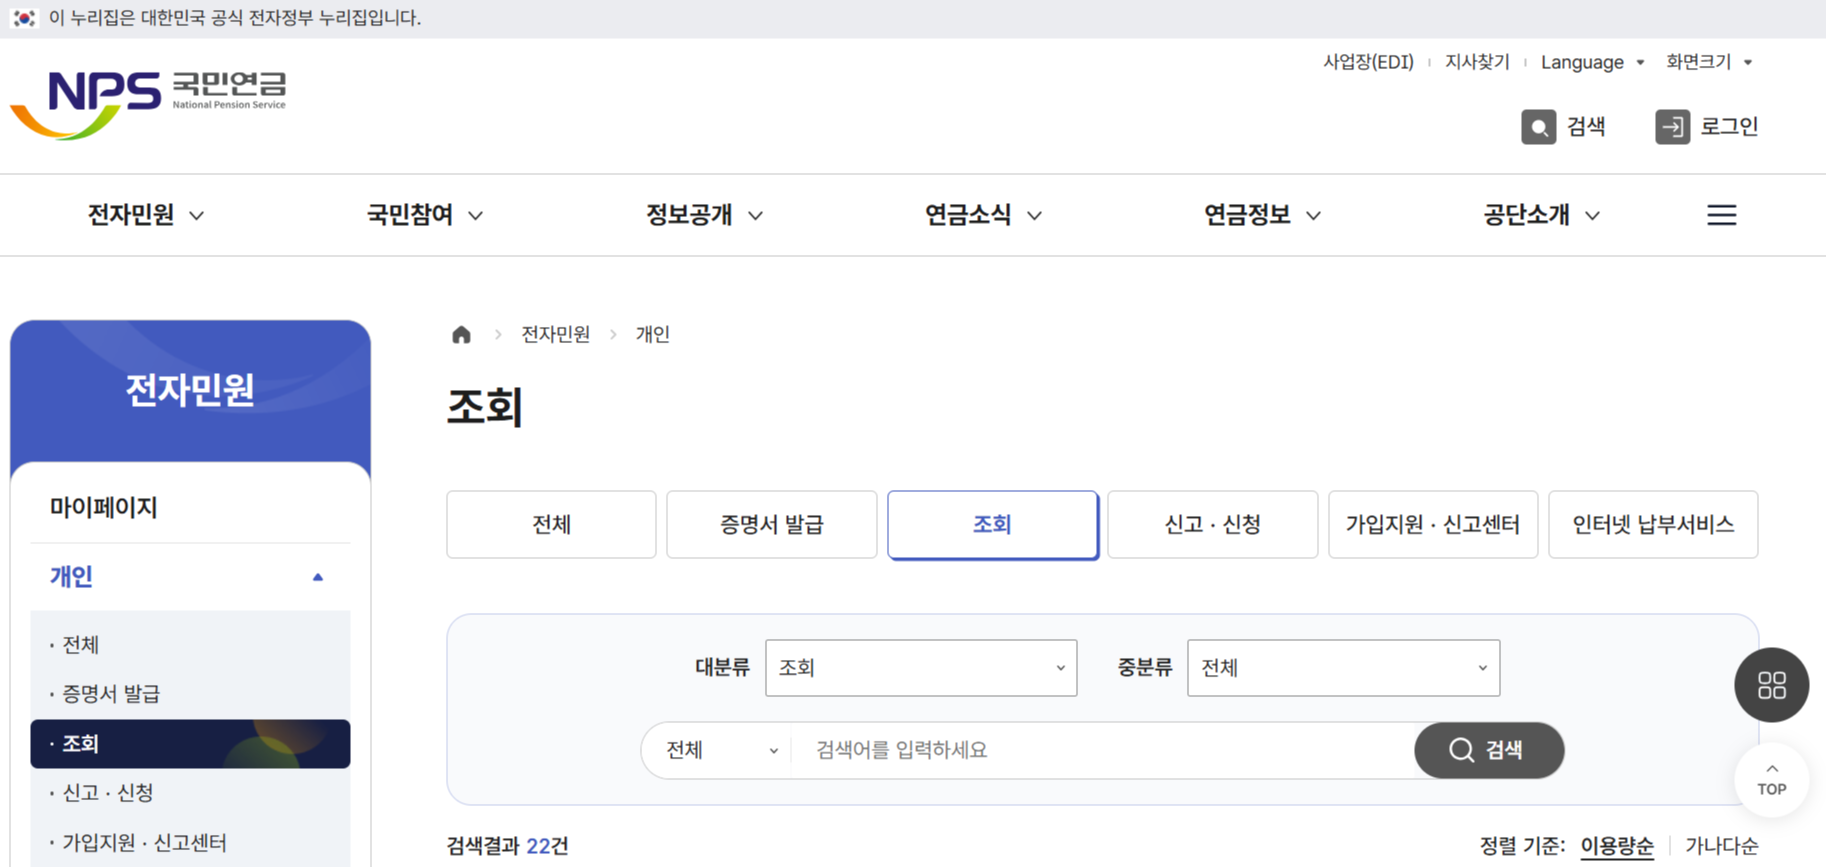Click the Korean flag icon in the banner

point(24,18)
